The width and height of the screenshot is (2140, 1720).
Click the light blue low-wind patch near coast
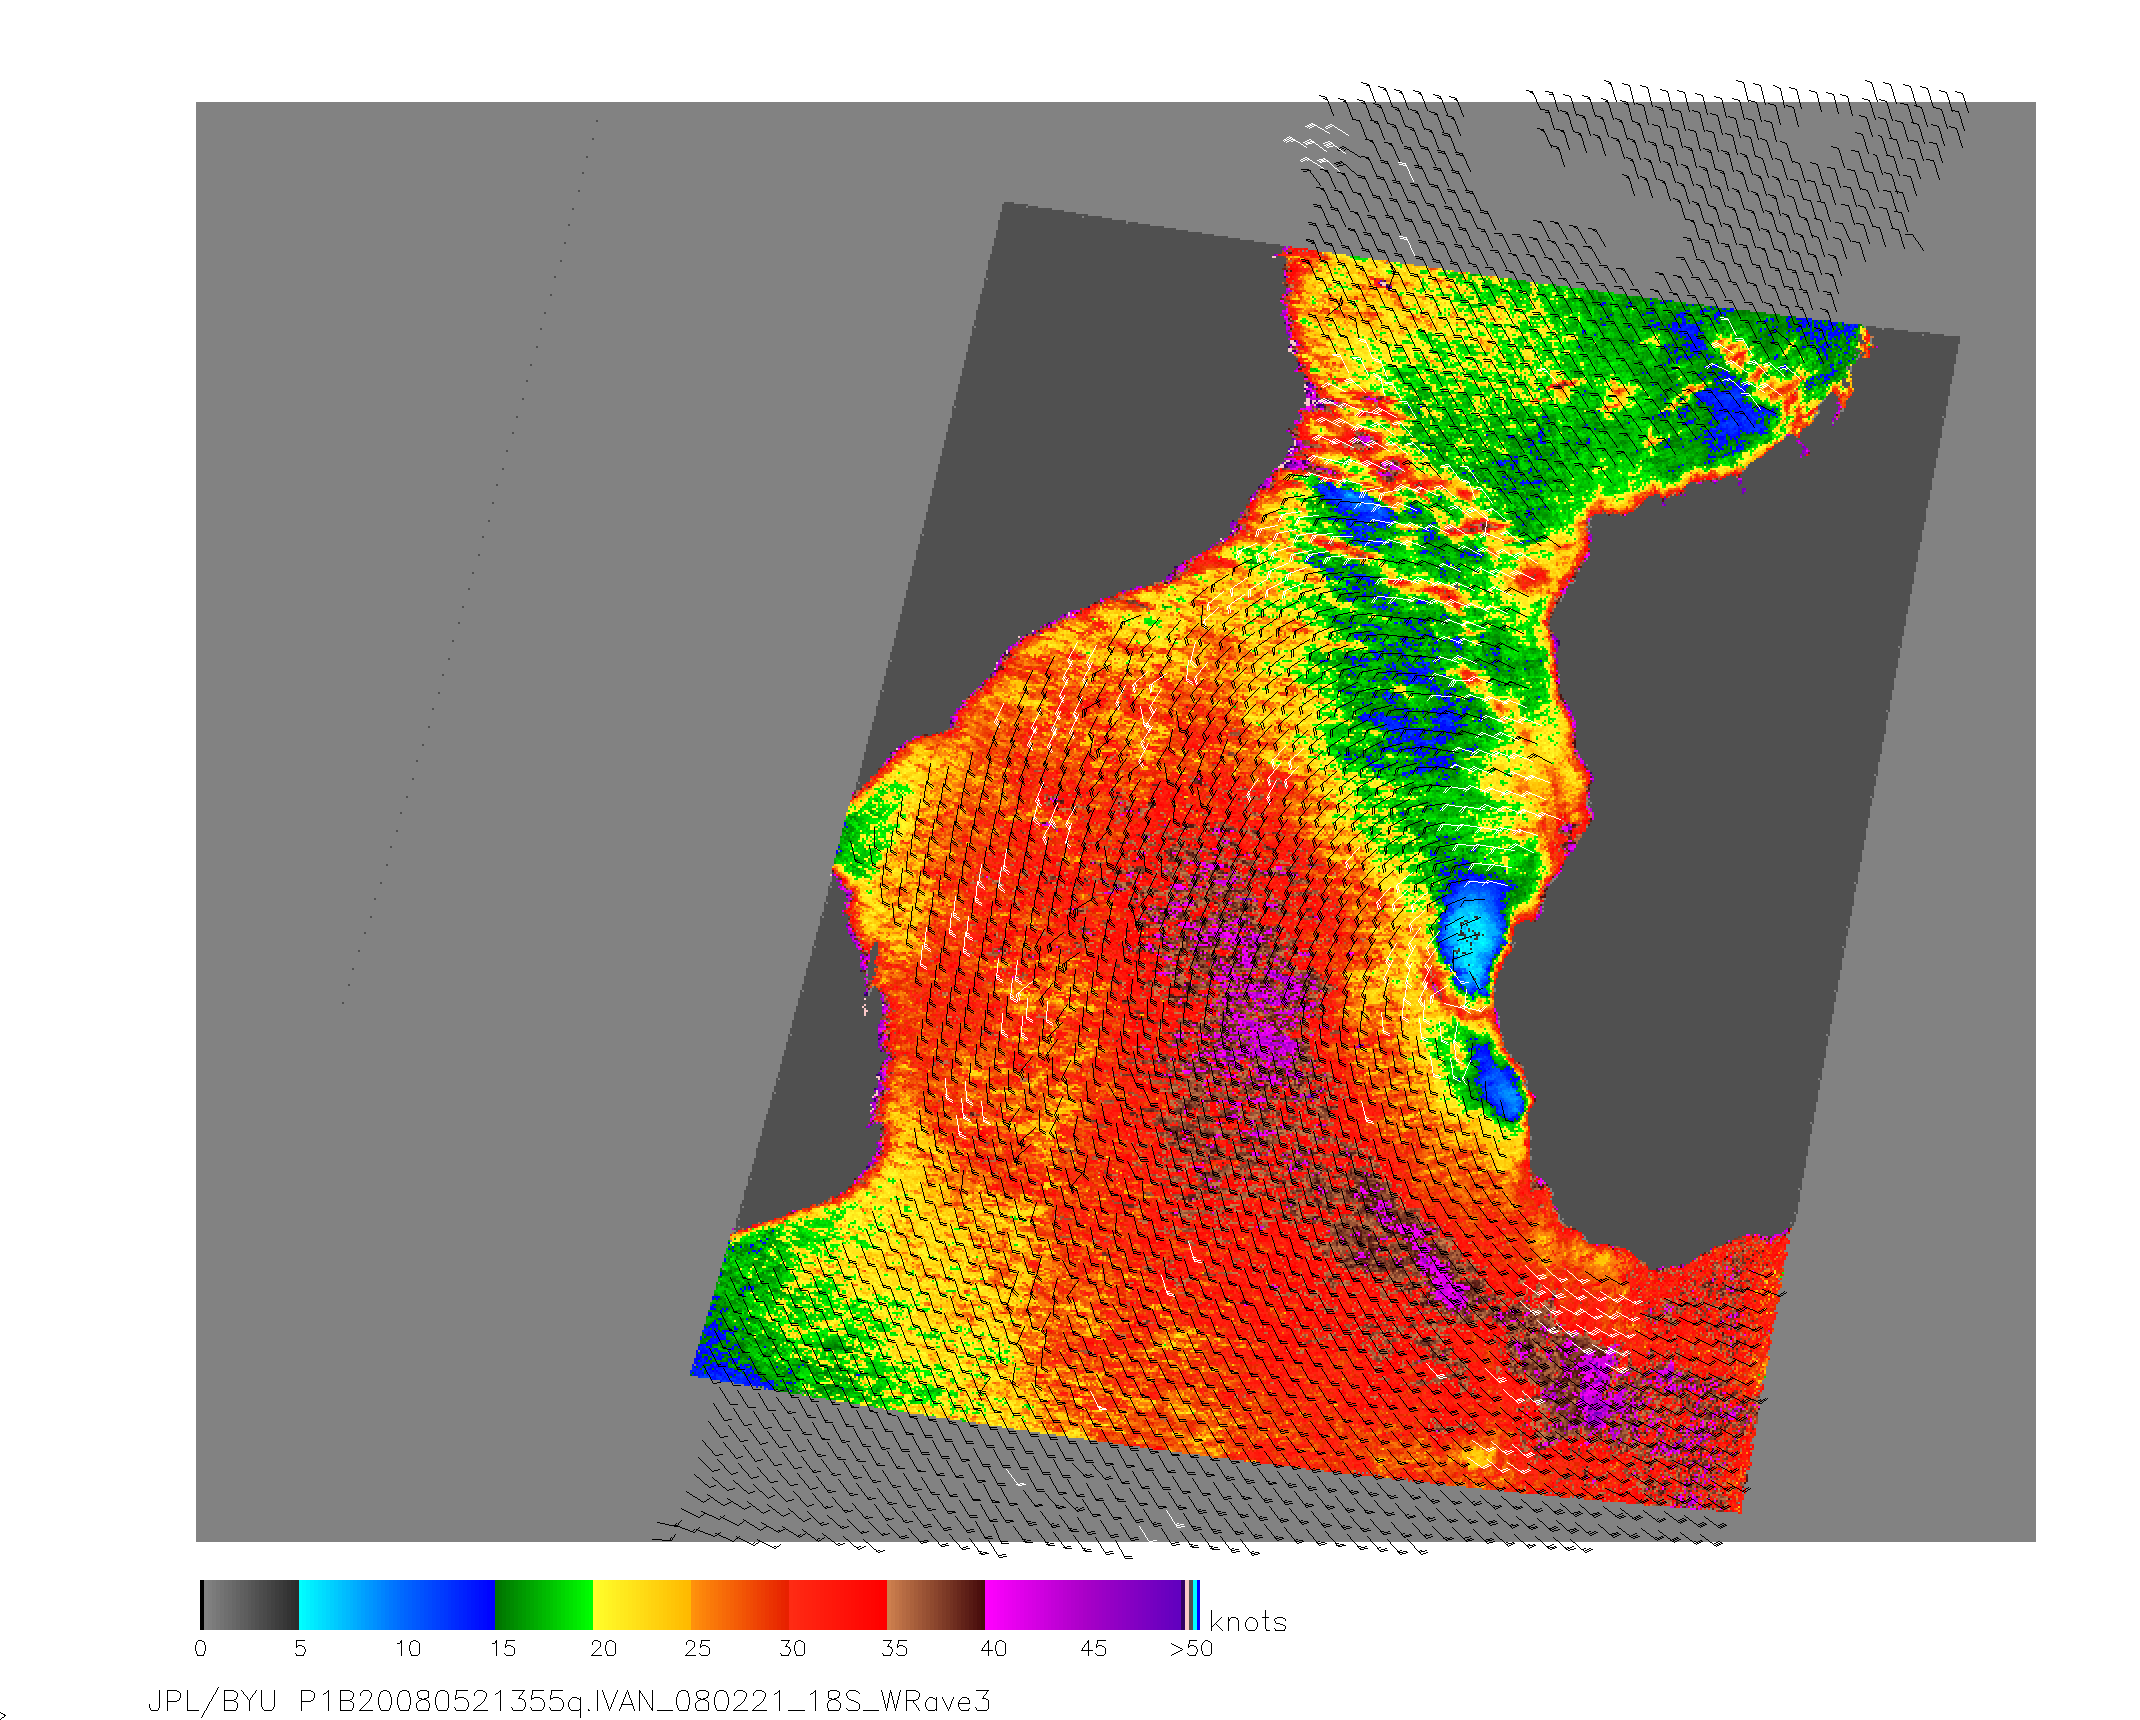click(1470, 935)
